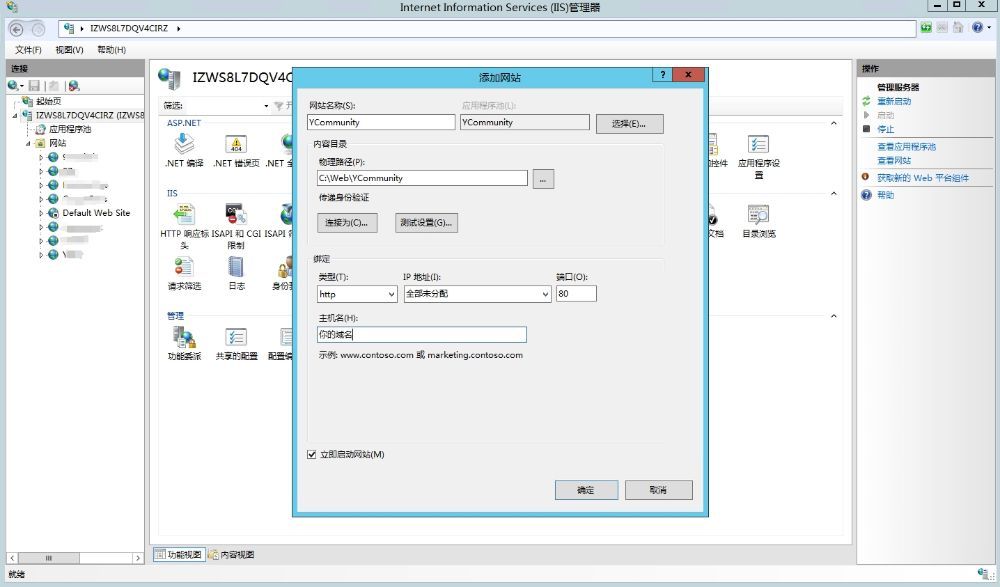Click the browse ... button for physical path
1000x587 pixels.
tap(543, 179)
